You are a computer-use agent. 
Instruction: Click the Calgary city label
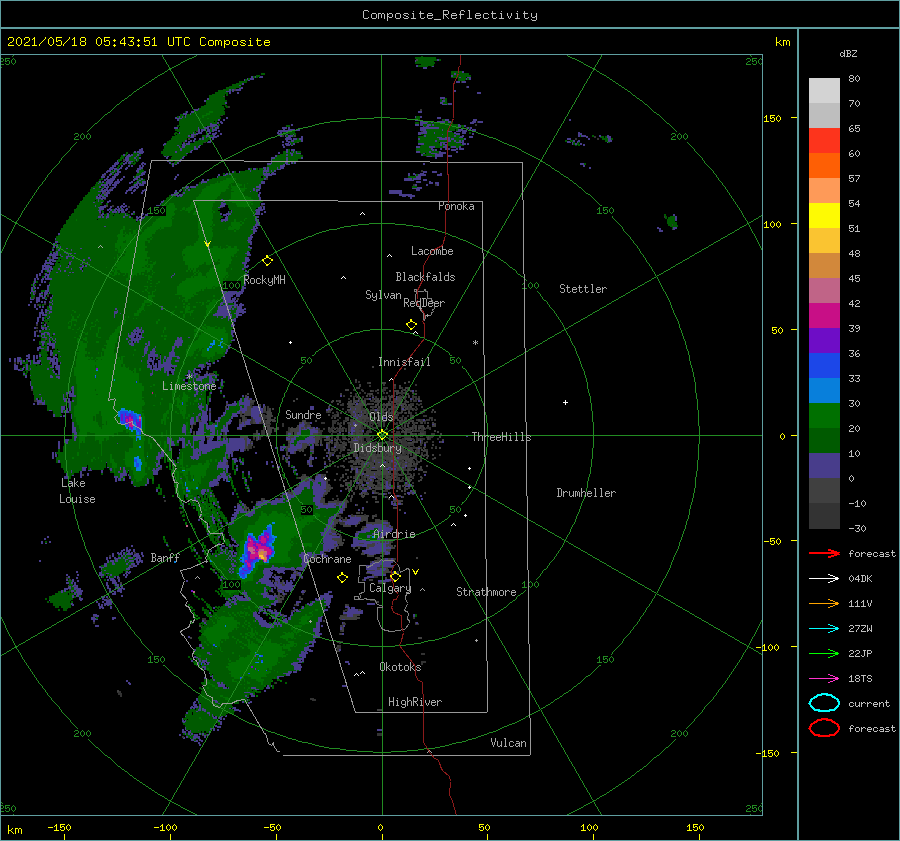pos(390,588)
